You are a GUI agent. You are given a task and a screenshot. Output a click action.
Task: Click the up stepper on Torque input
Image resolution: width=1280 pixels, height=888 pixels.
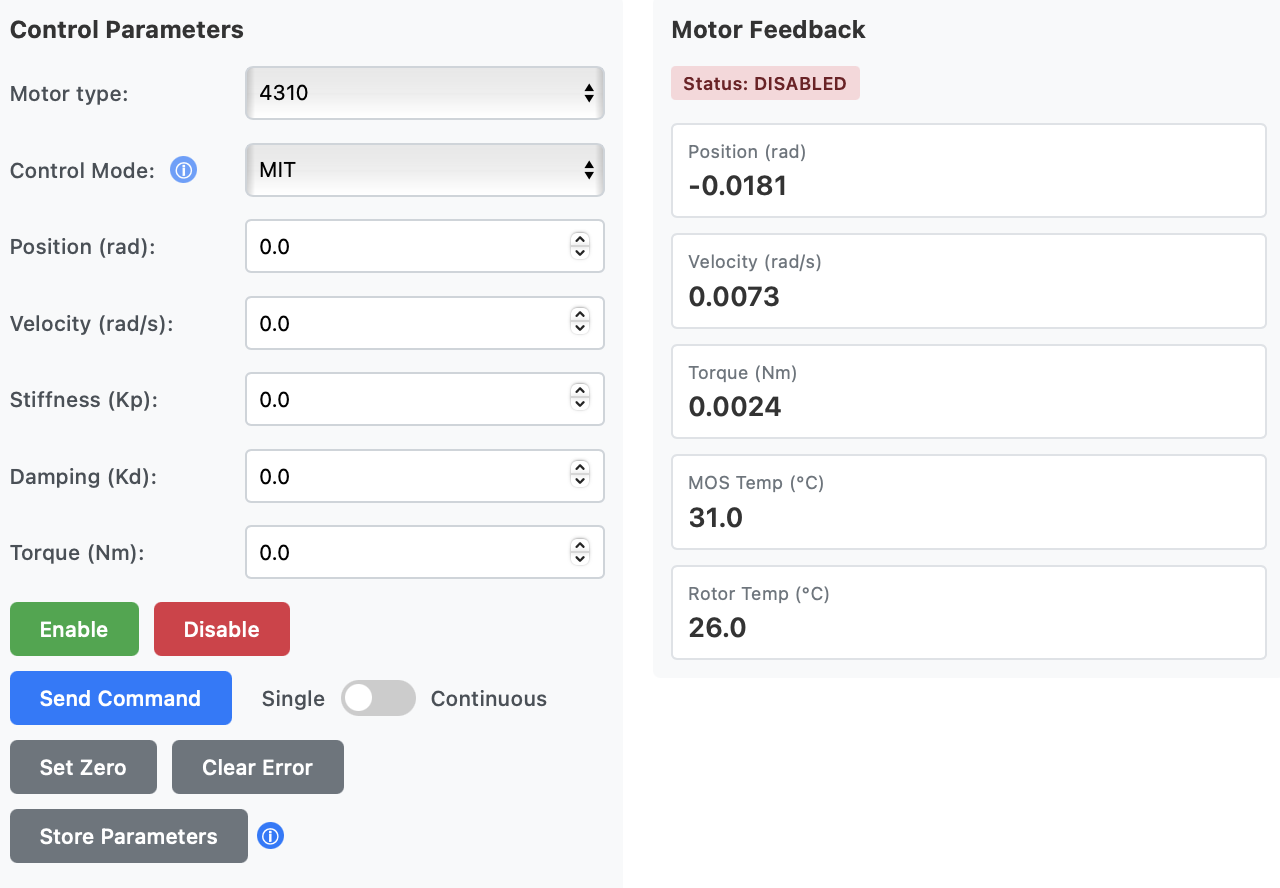(x=579, y=546)
